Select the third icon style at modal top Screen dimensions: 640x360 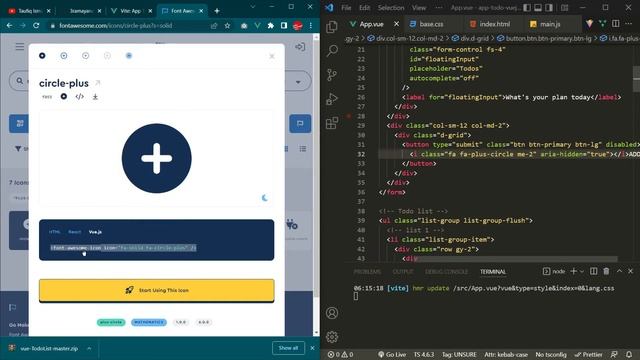[85, 56]
